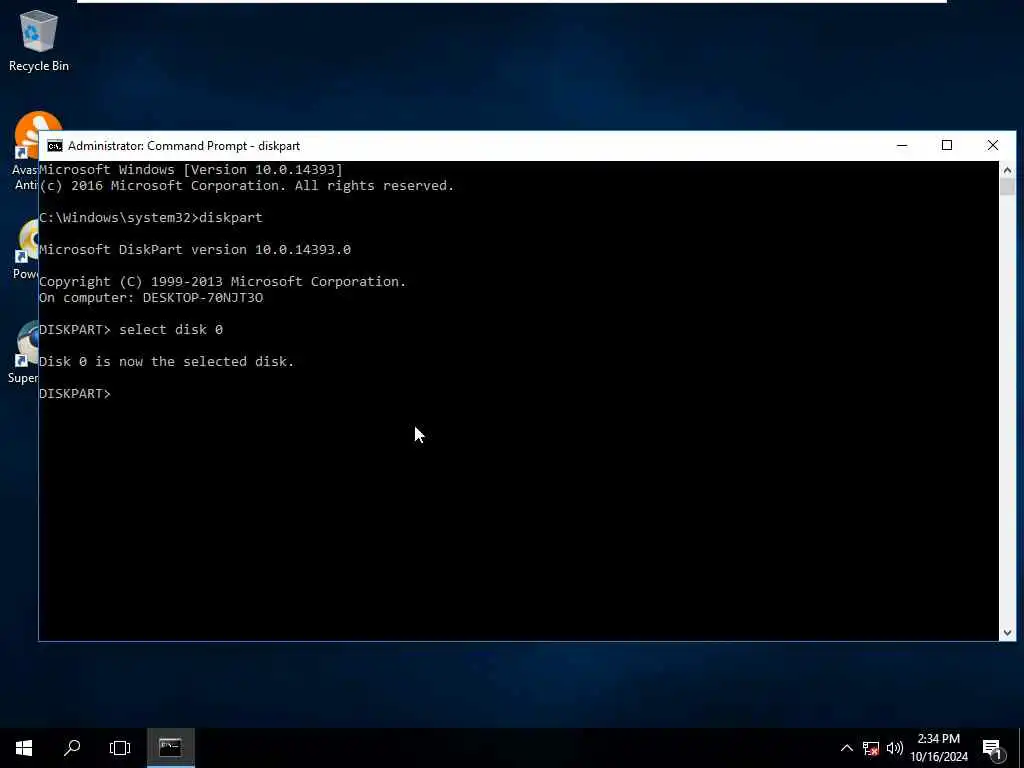Click the console scrollbar down arrow
The image size is (1024, 768).
[x=1007, y=632]
